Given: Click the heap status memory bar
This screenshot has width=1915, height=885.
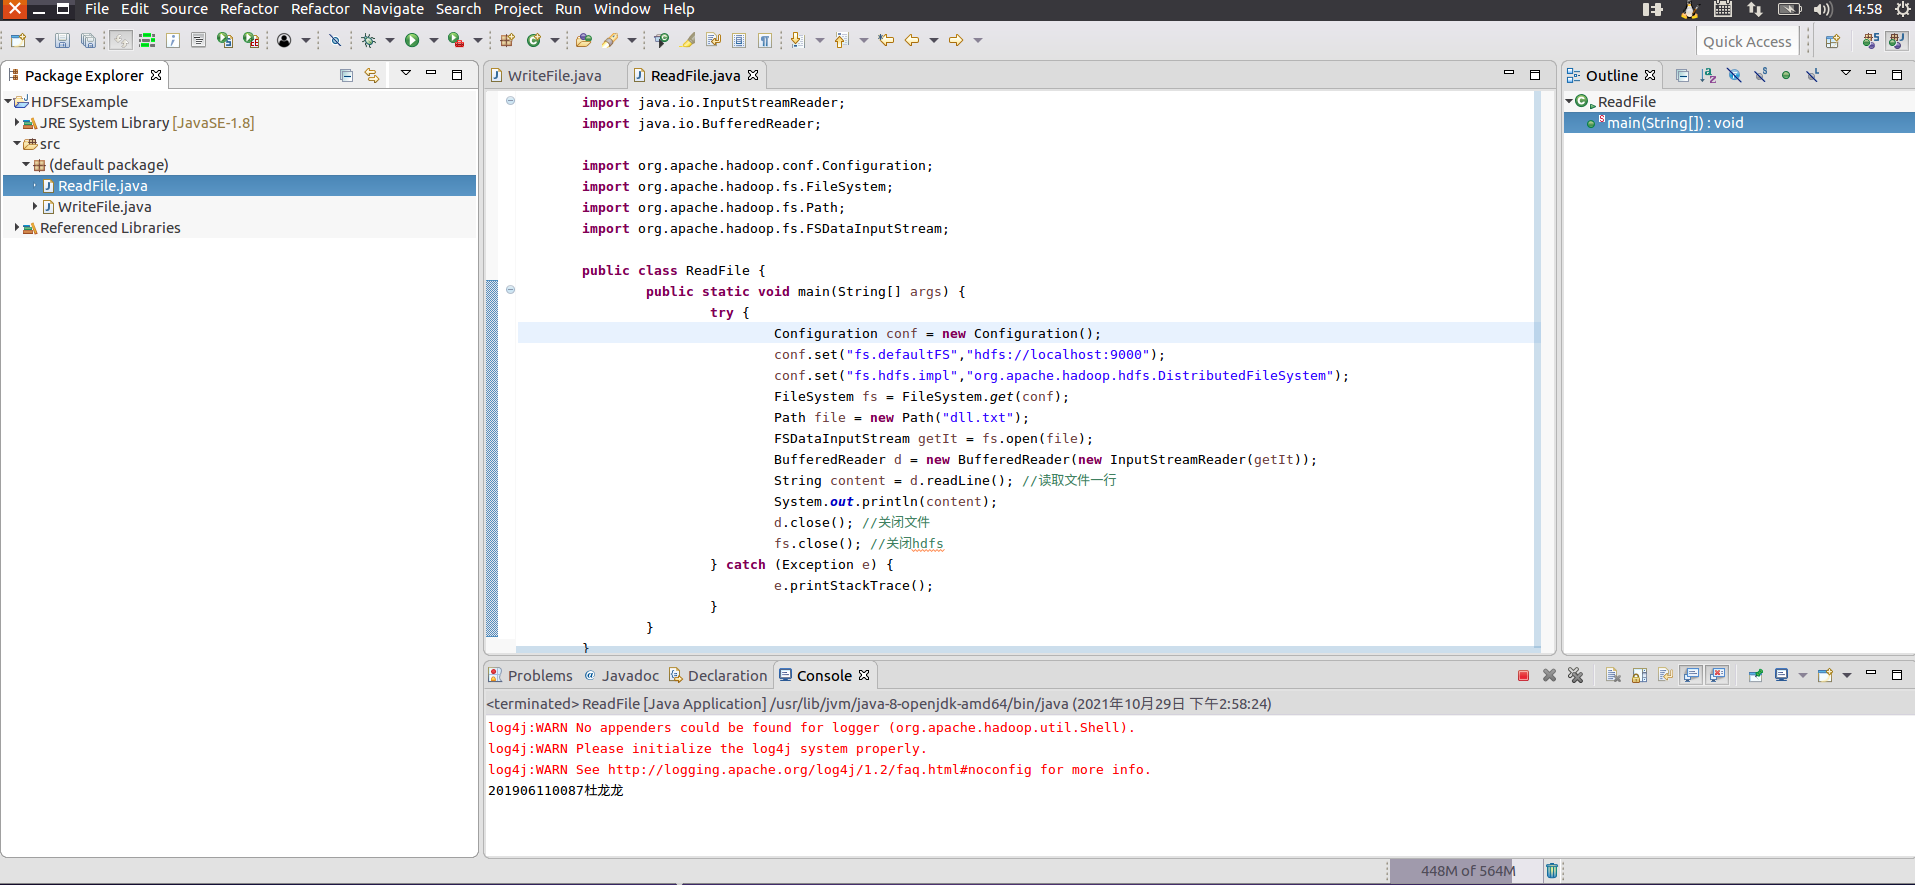Looking at the screenshot, I should 1466,871.
